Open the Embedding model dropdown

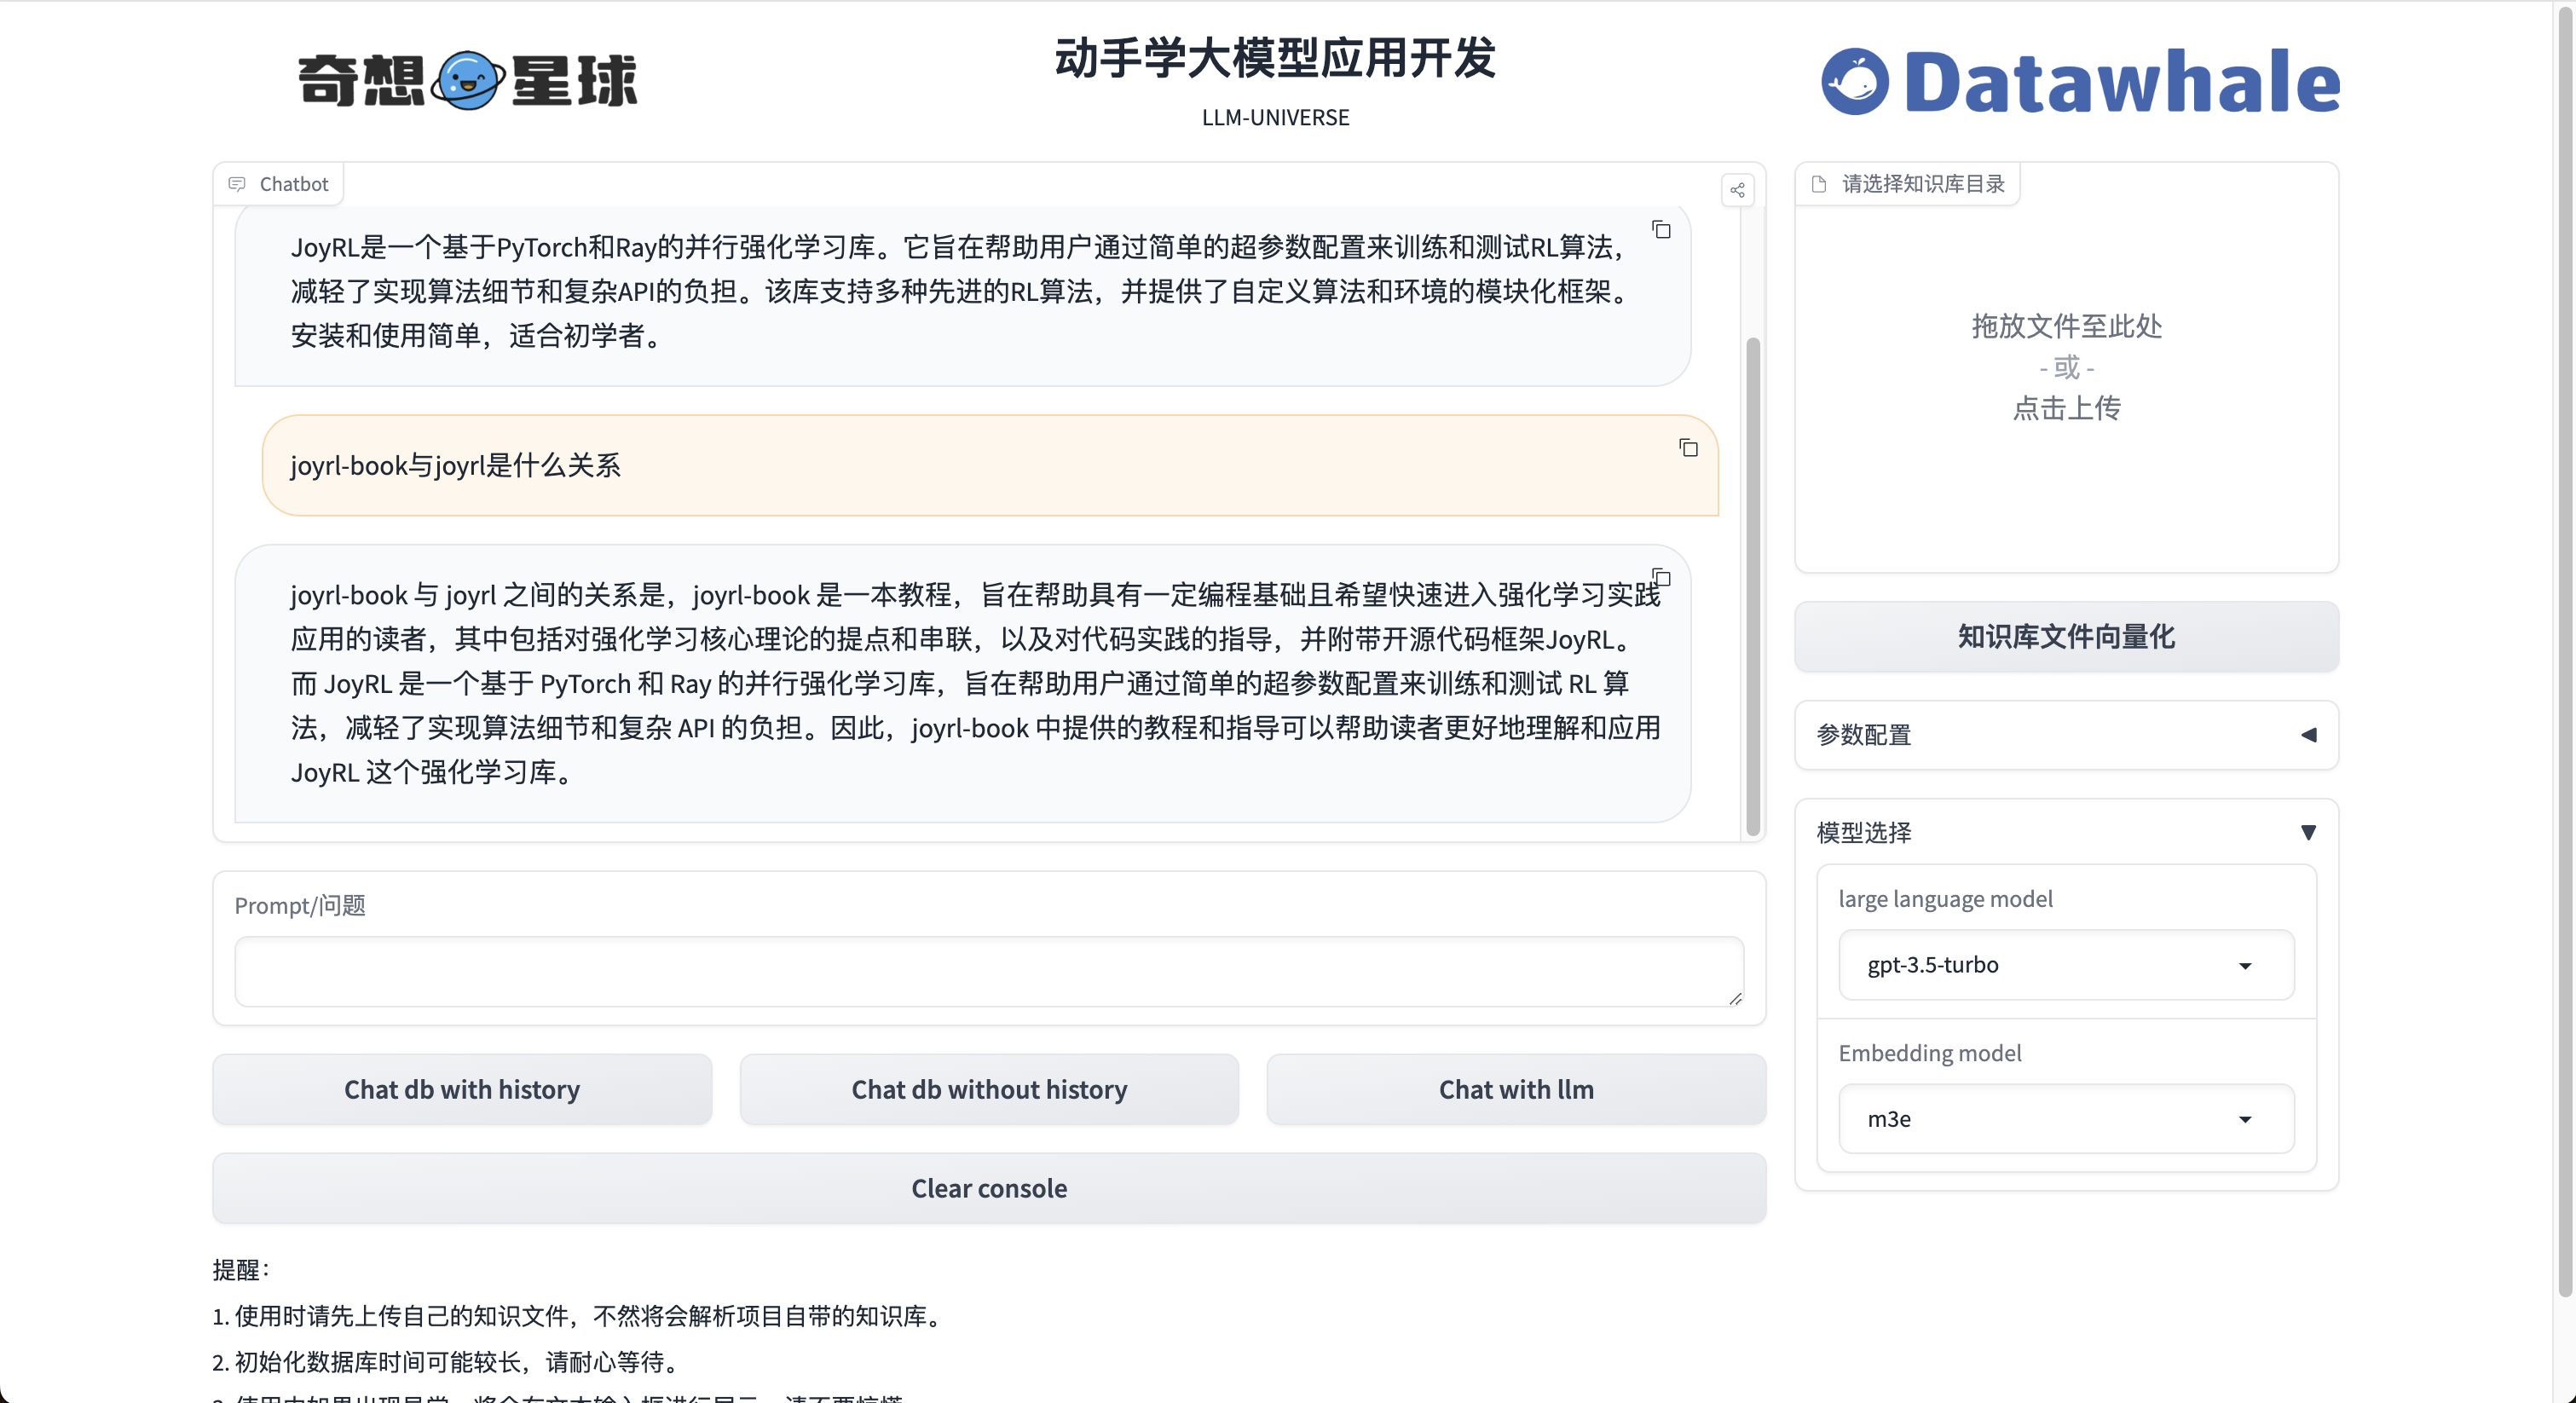point(2066,1119)
